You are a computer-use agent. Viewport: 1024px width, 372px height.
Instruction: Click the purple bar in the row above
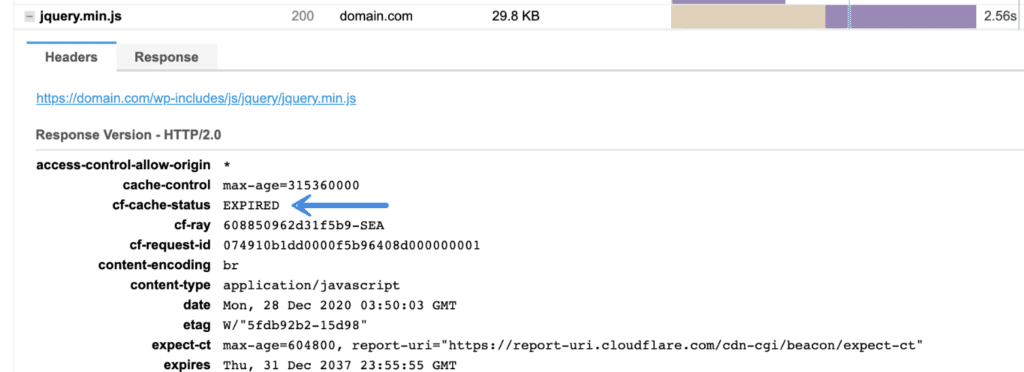point(728,2)
